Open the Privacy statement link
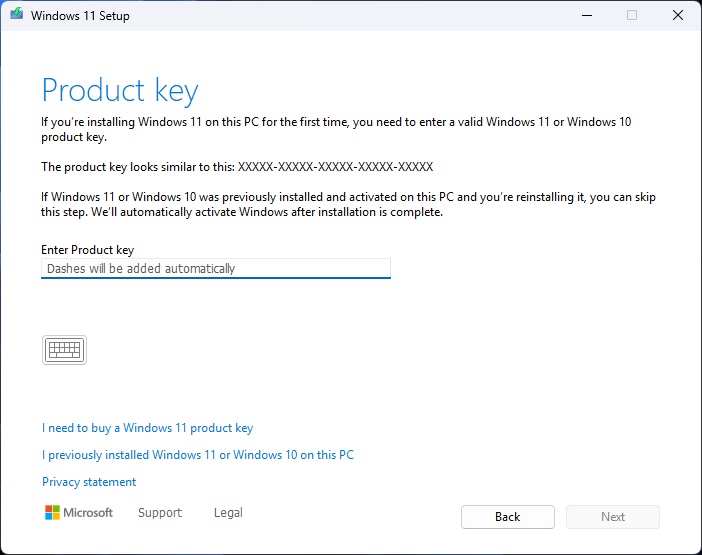This screenshot has height=555, width=702. tap(89, 482)
